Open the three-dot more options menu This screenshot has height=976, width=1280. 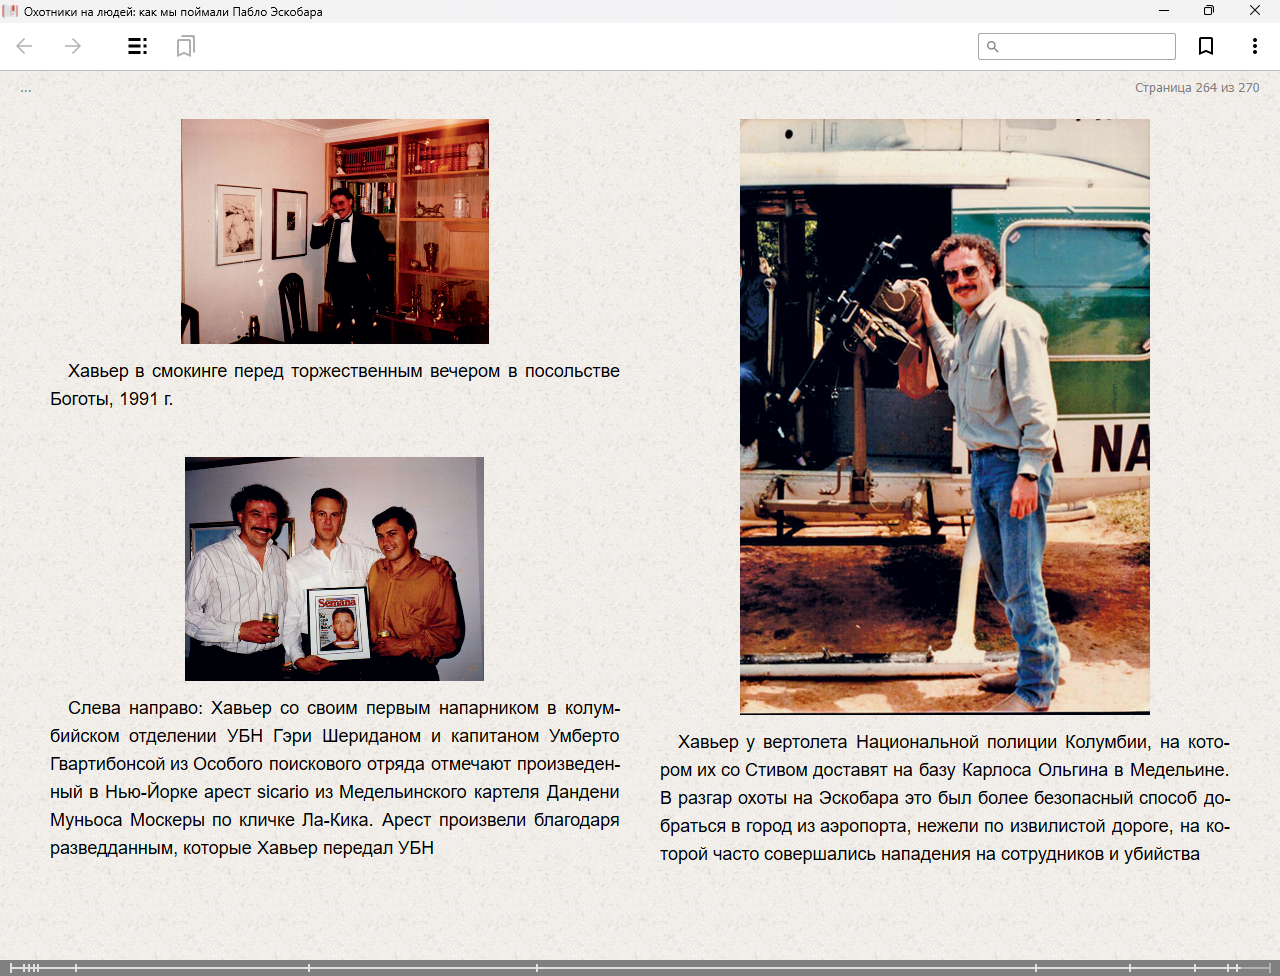click(1254, 46)
